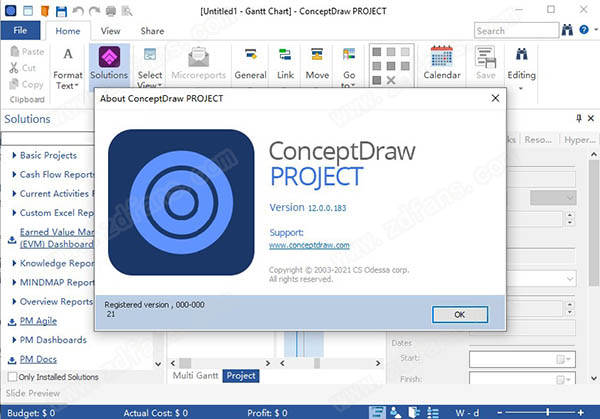Click the save disk icon in title bar
600x419 pixels.
61,11
